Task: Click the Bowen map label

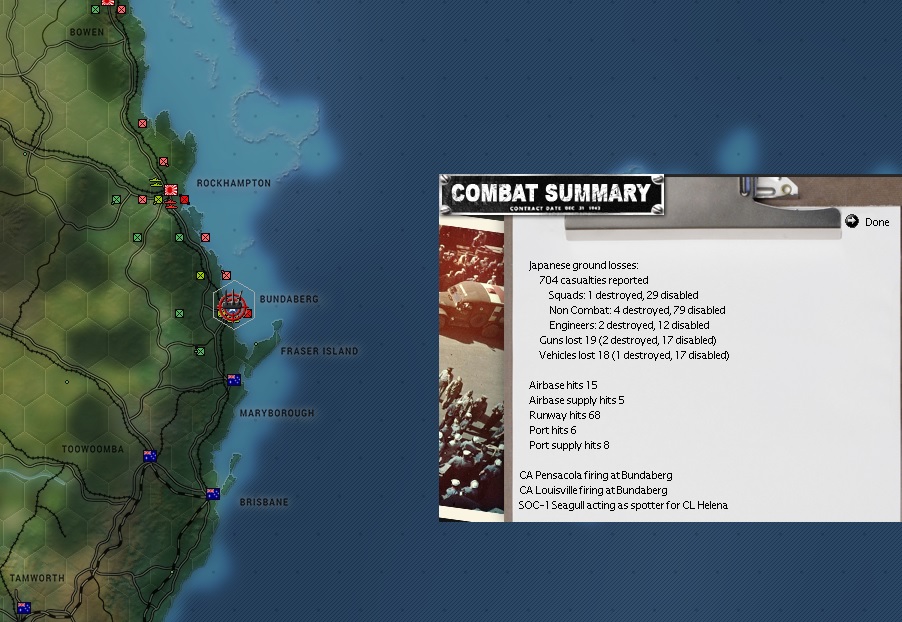Action: (x=87, y=32)
